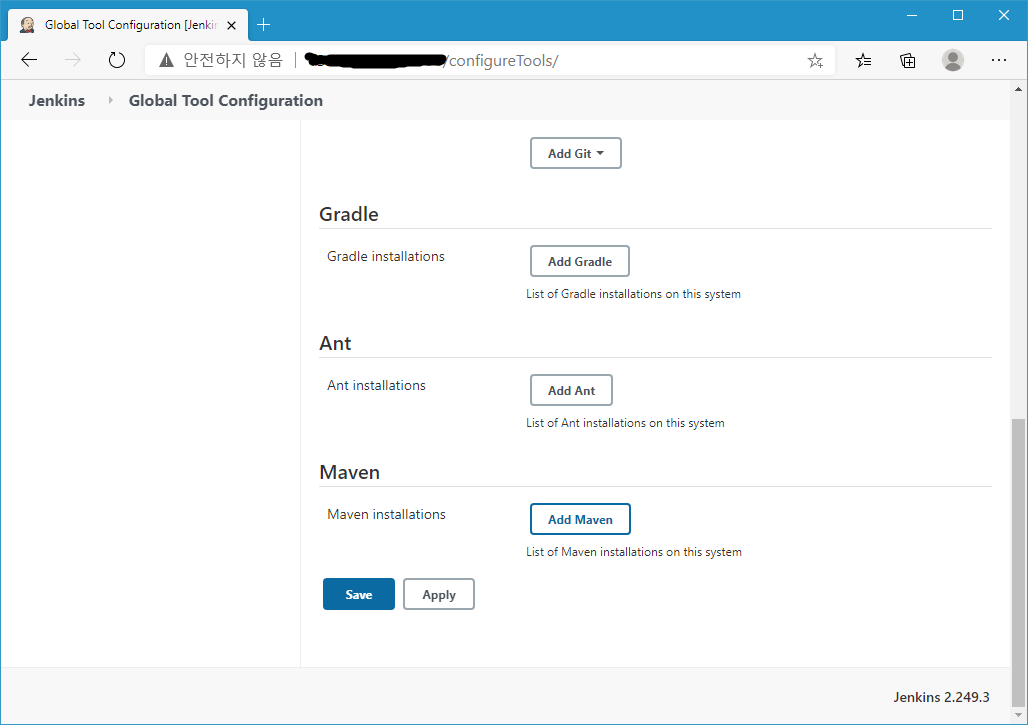Click the page vertical scrollbar thumb

(x=1018, y=562)
